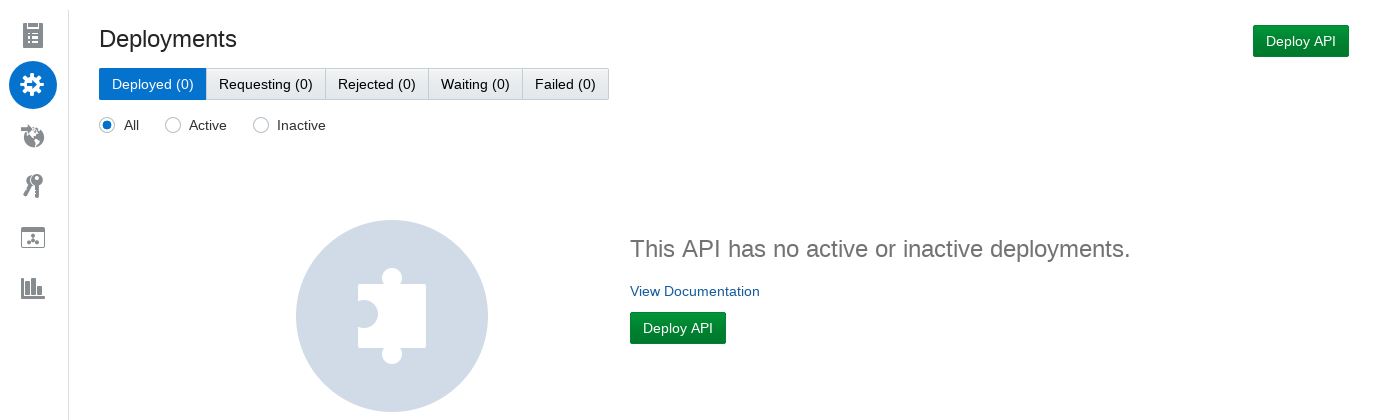Image resolution: width=1379 pixels, height=420 pixels.
Task: Open the View Documentation link
Action: click(x=694, y=291)
